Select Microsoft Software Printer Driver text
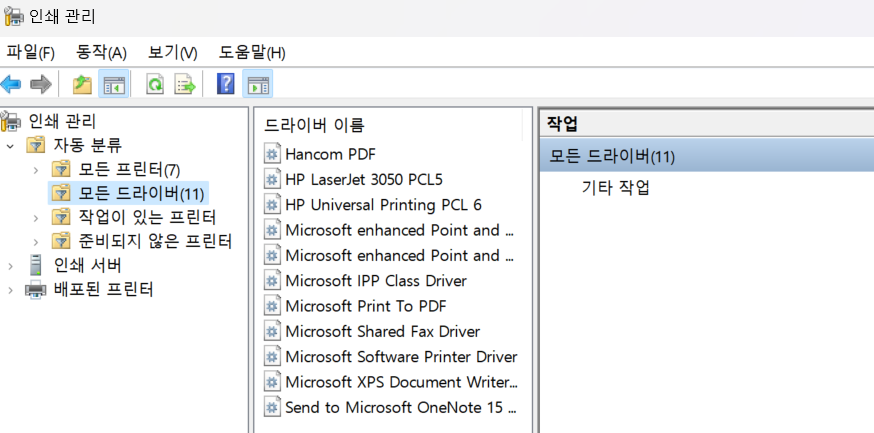The height and width of the screenshot is (433, 874). (x=401, y=357)
